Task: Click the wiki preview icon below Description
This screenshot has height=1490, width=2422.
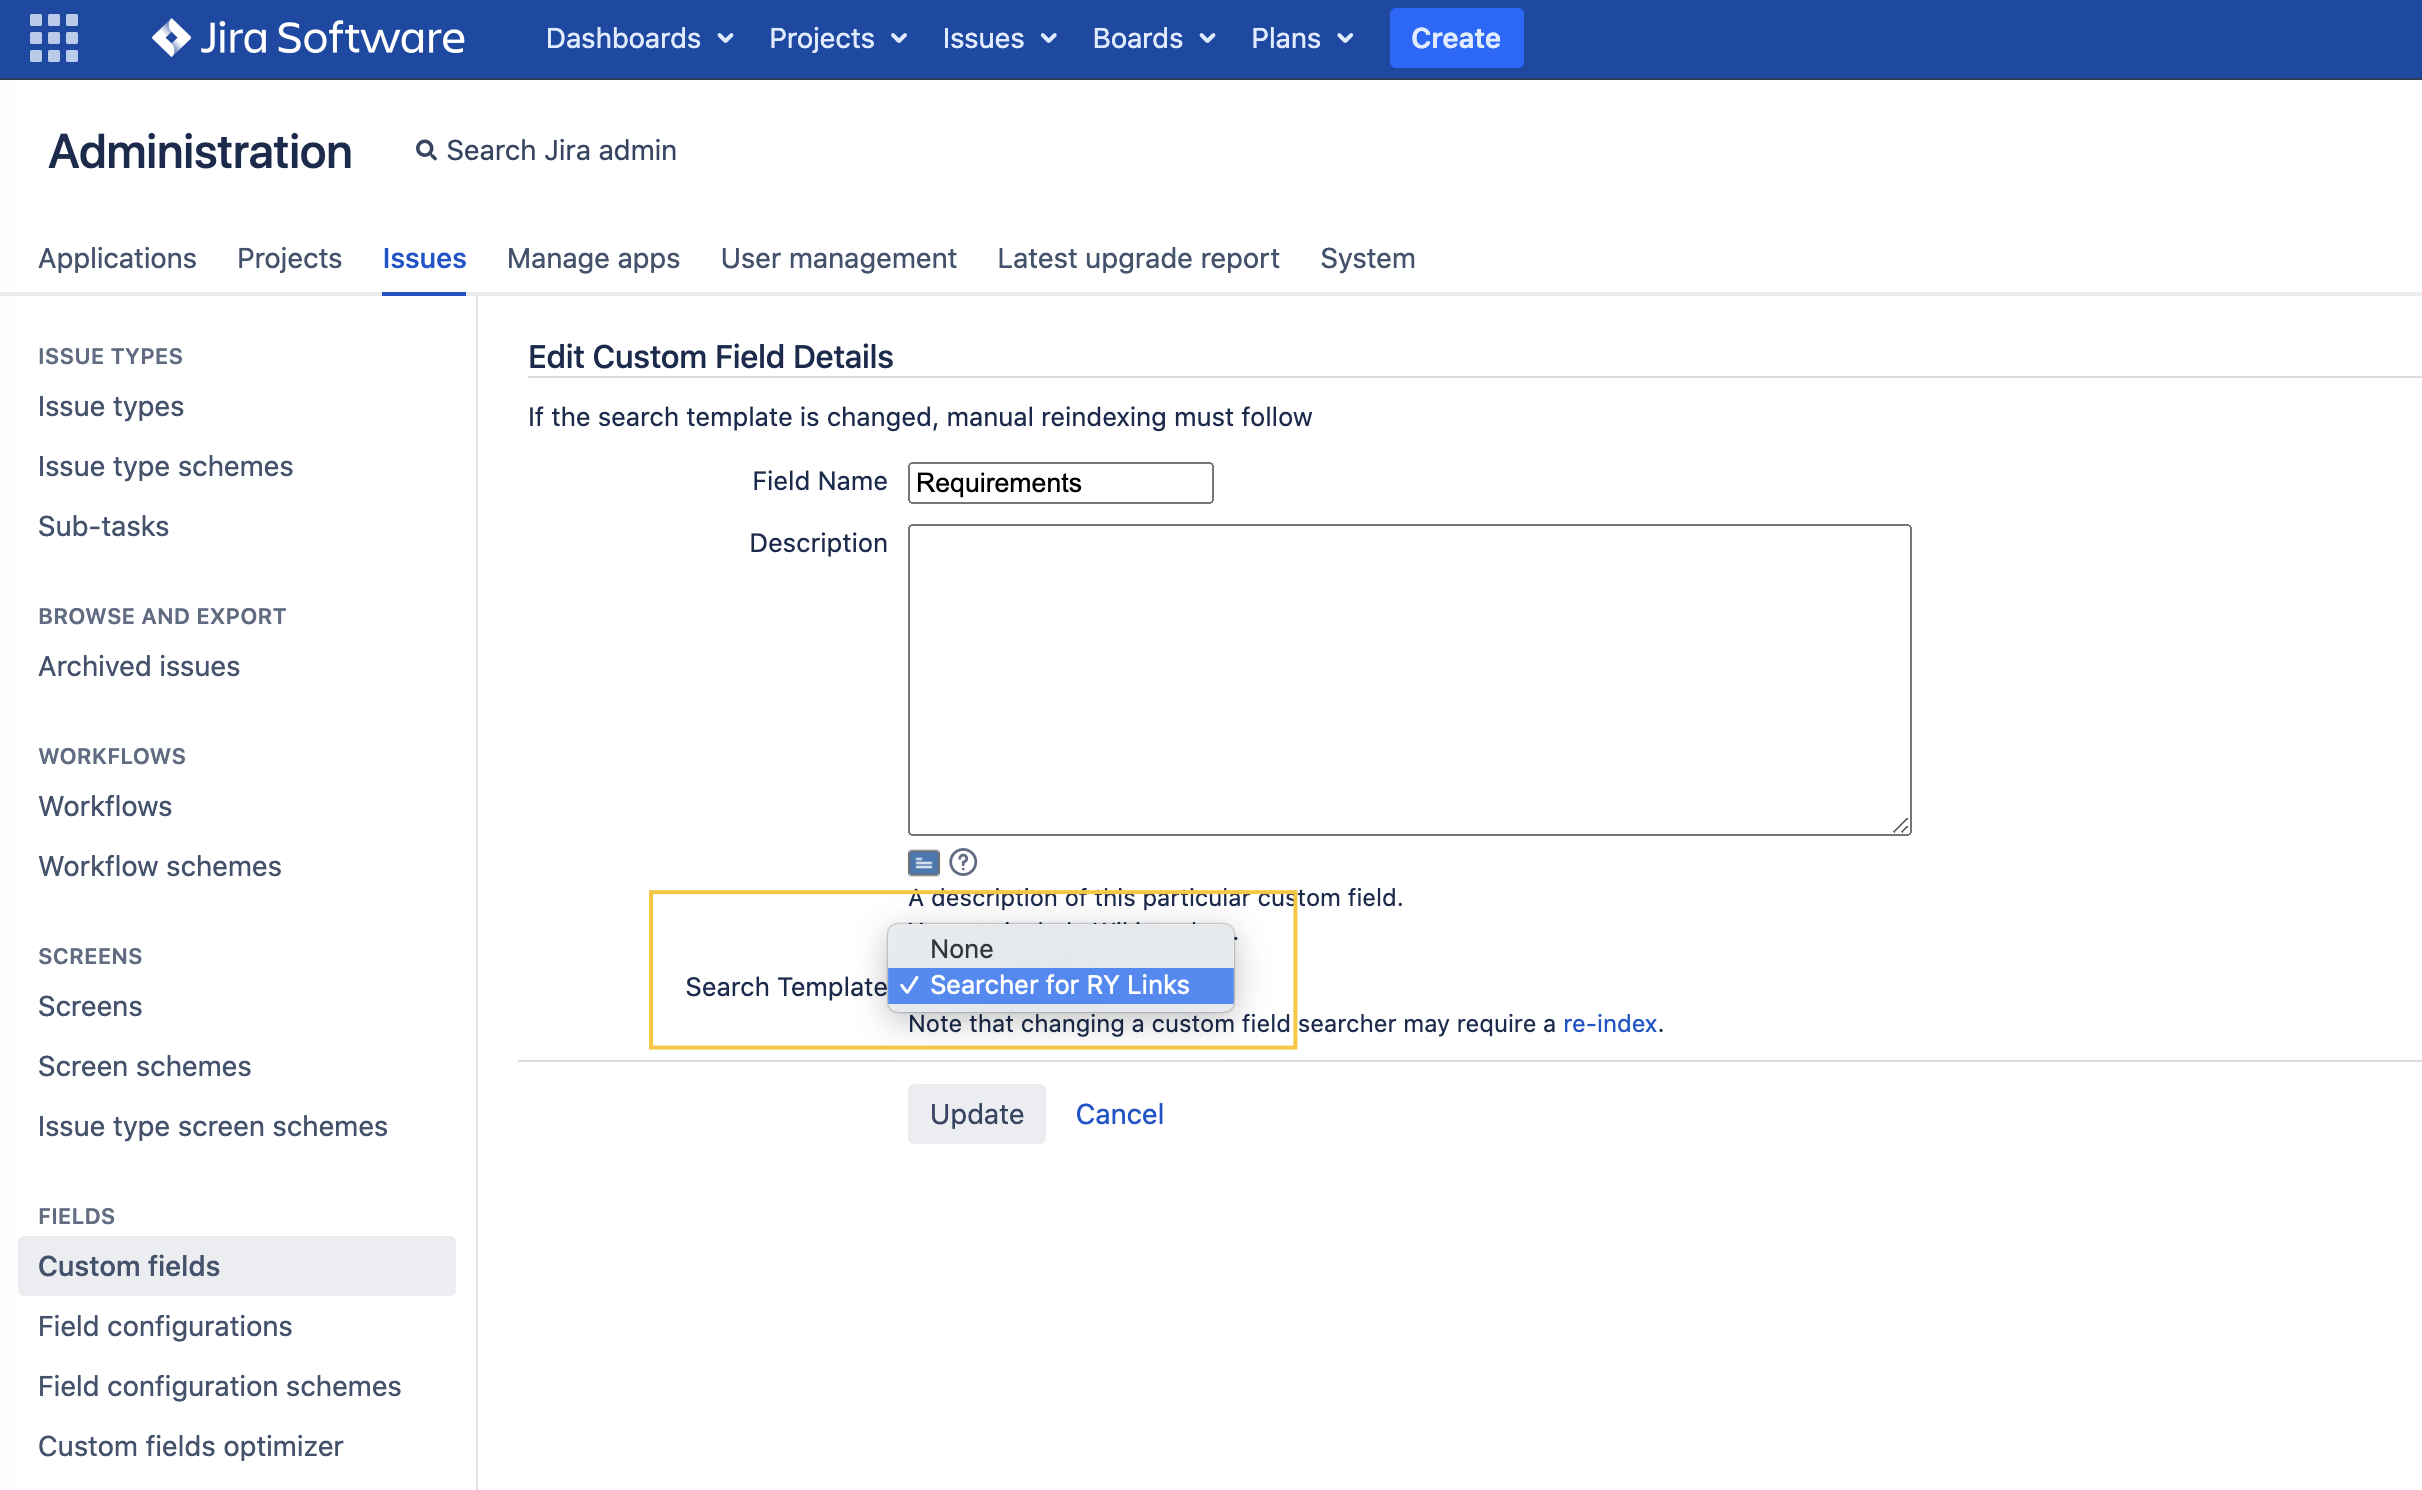Action: point(923,862)
